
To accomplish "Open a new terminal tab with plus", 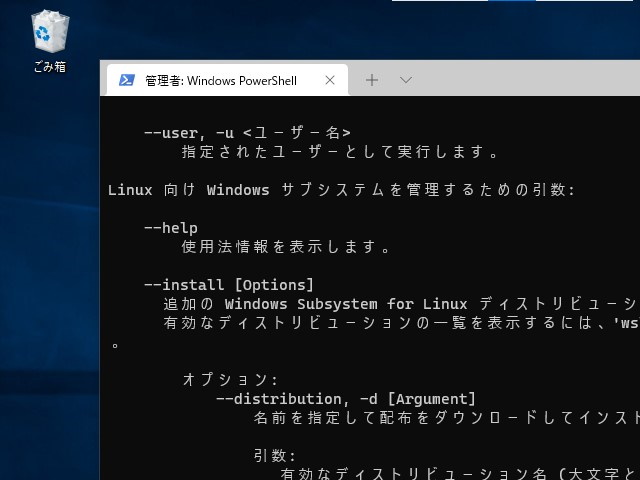I will (372, 80).
